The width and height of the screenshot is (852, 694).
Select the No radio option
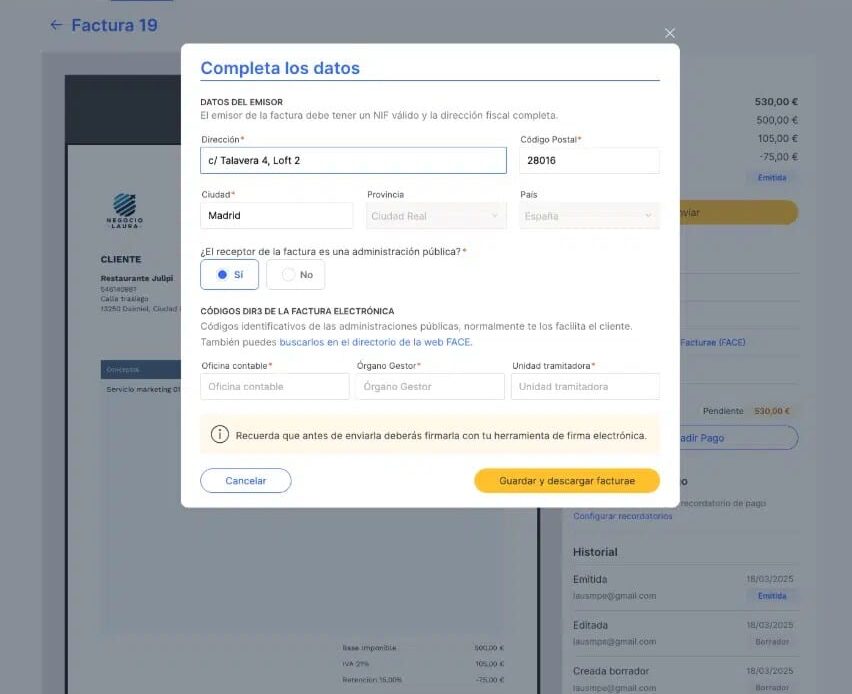tap(296, 274)
